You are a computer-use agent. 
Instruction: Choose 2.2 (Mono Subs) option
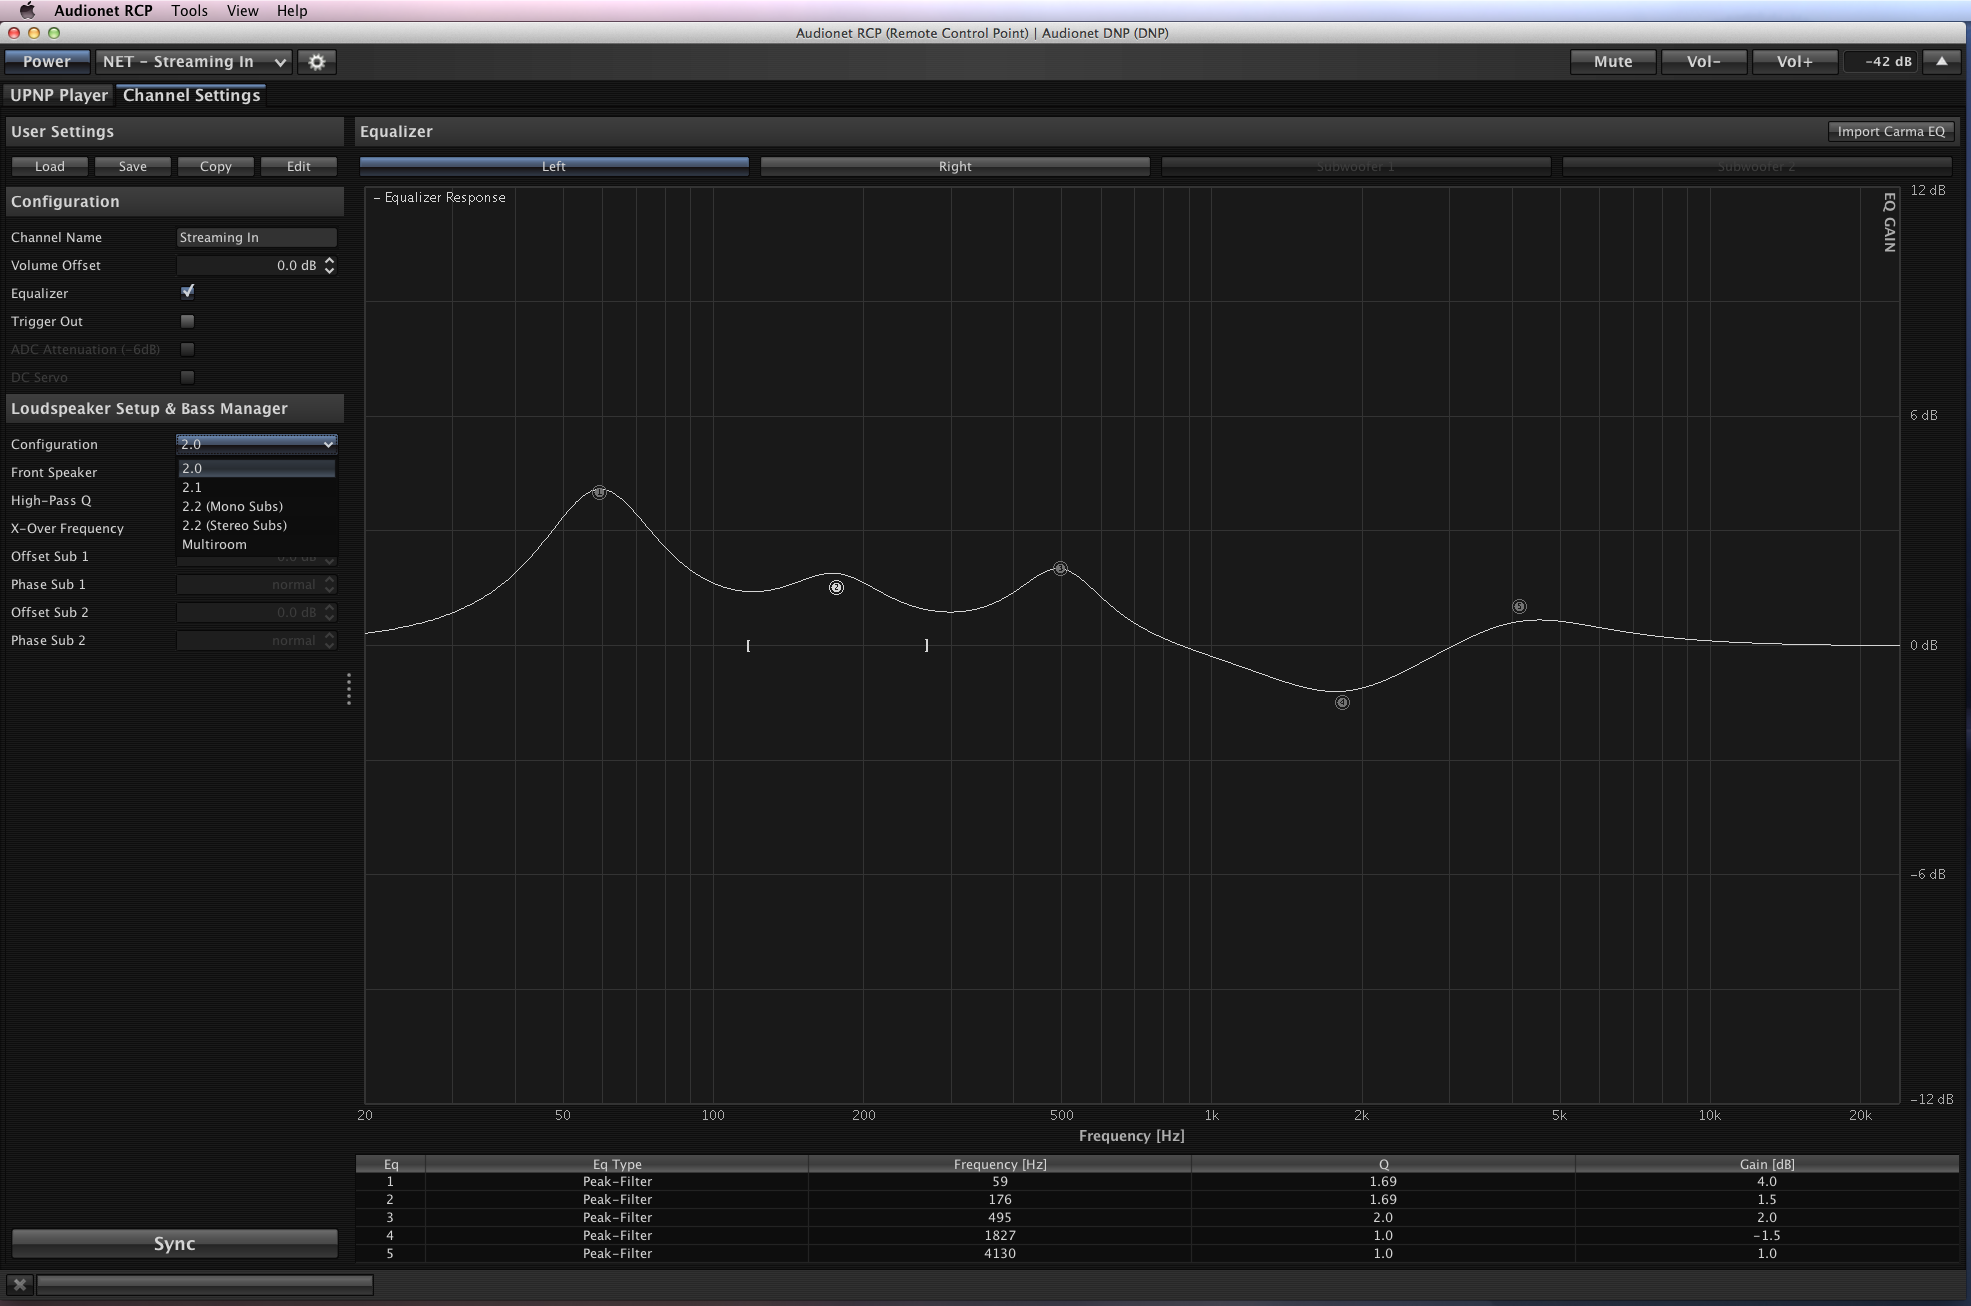257,506
